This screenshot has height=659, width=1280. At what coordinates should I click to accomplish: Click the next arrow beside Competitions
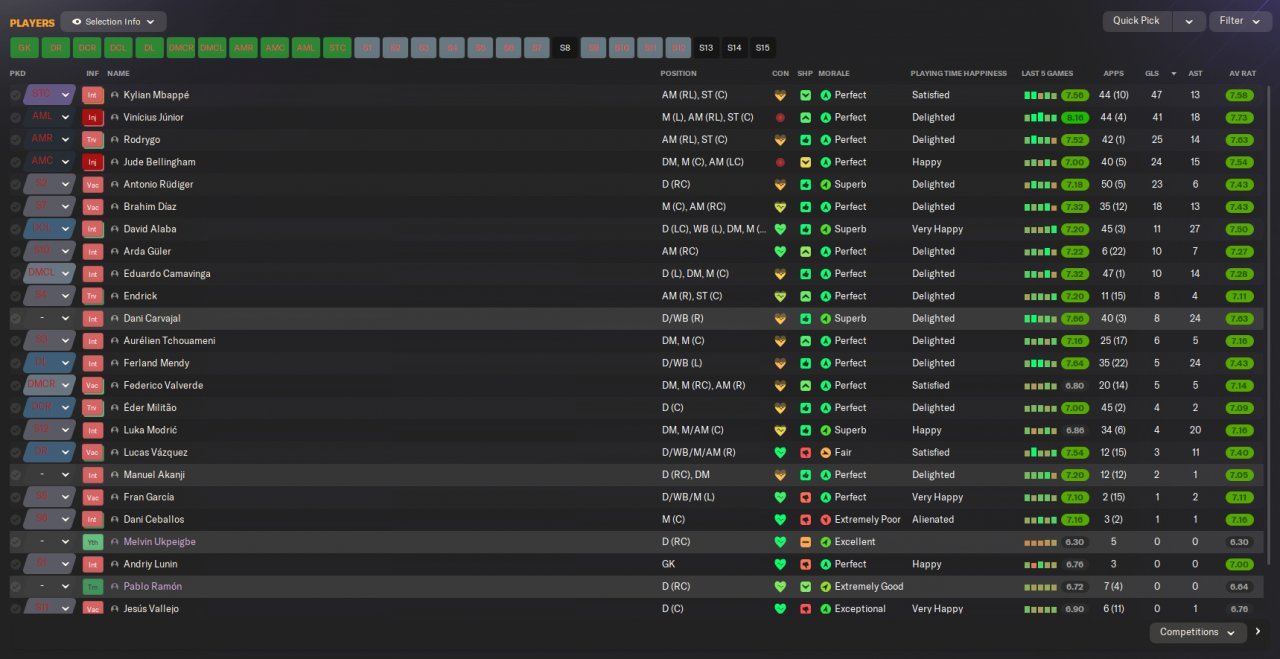pyautogui.click(x=1258, y=632)
